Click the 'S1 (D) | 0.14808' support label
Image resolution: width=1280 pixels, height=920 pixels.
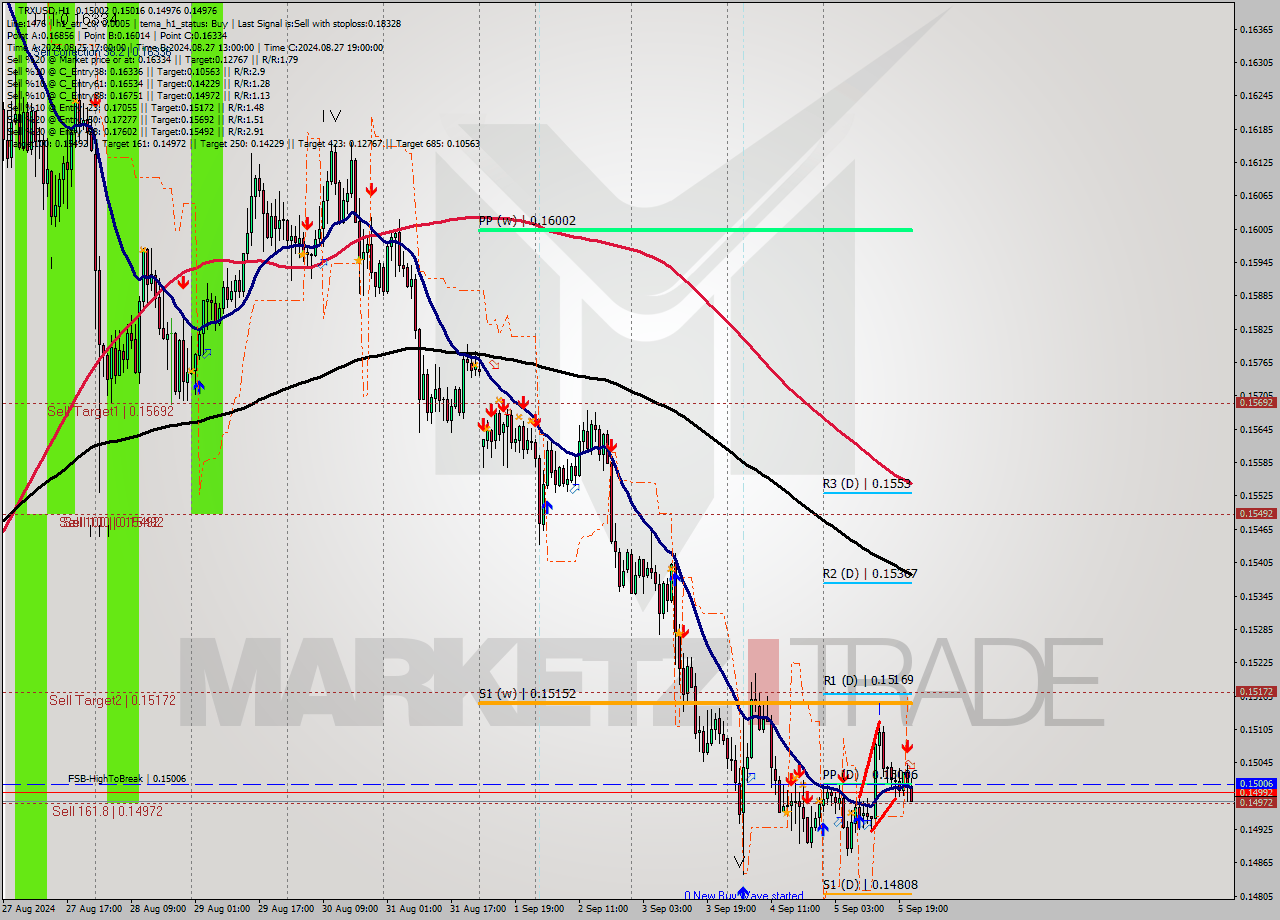tap(870, 884)
